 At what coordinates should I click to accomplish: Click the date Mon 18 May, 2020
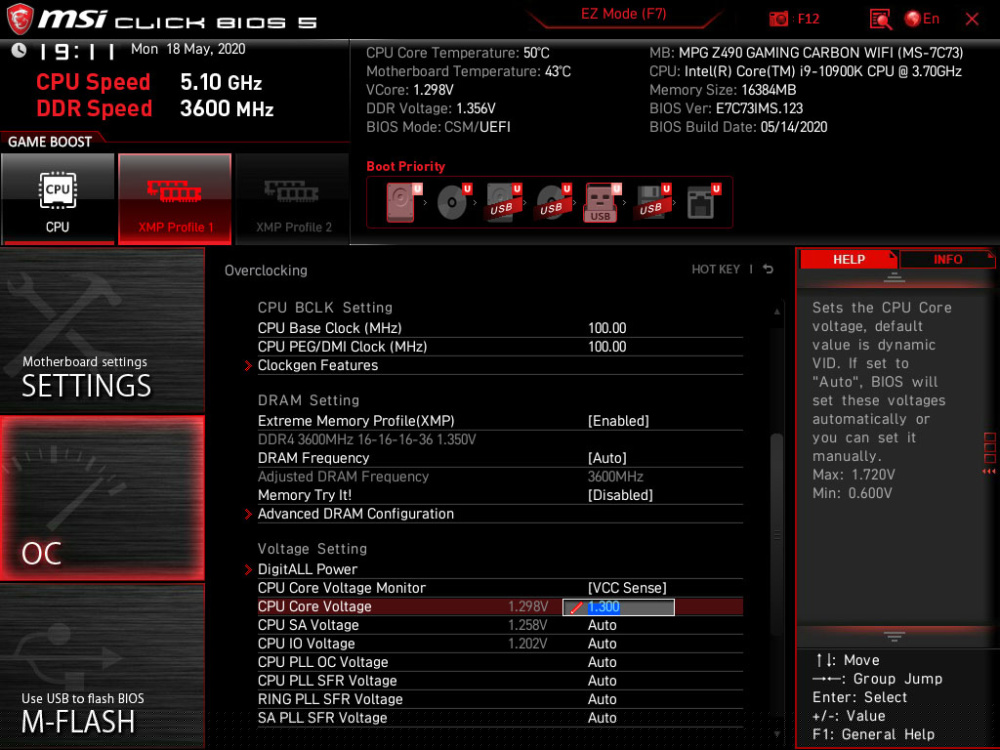click(188, 49)
